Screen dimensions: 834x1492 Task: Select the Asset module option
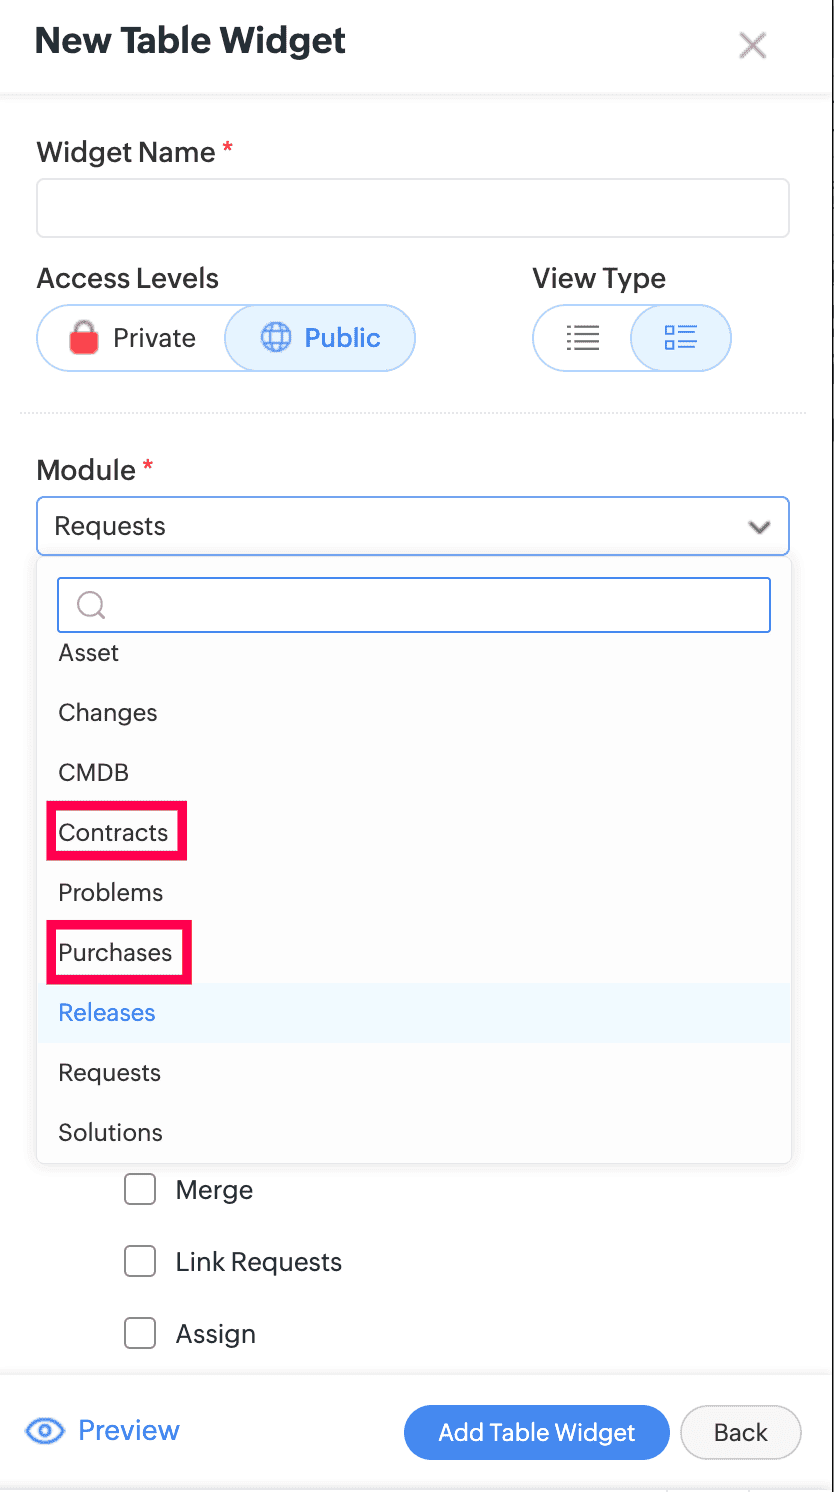click(89, 653)
